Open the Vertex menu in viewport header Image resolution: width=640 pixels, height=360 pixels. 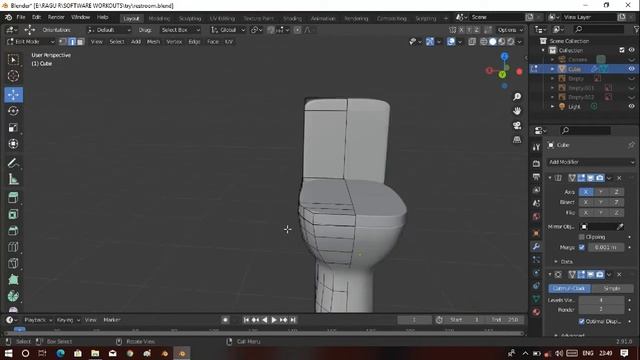pos(174,42)
